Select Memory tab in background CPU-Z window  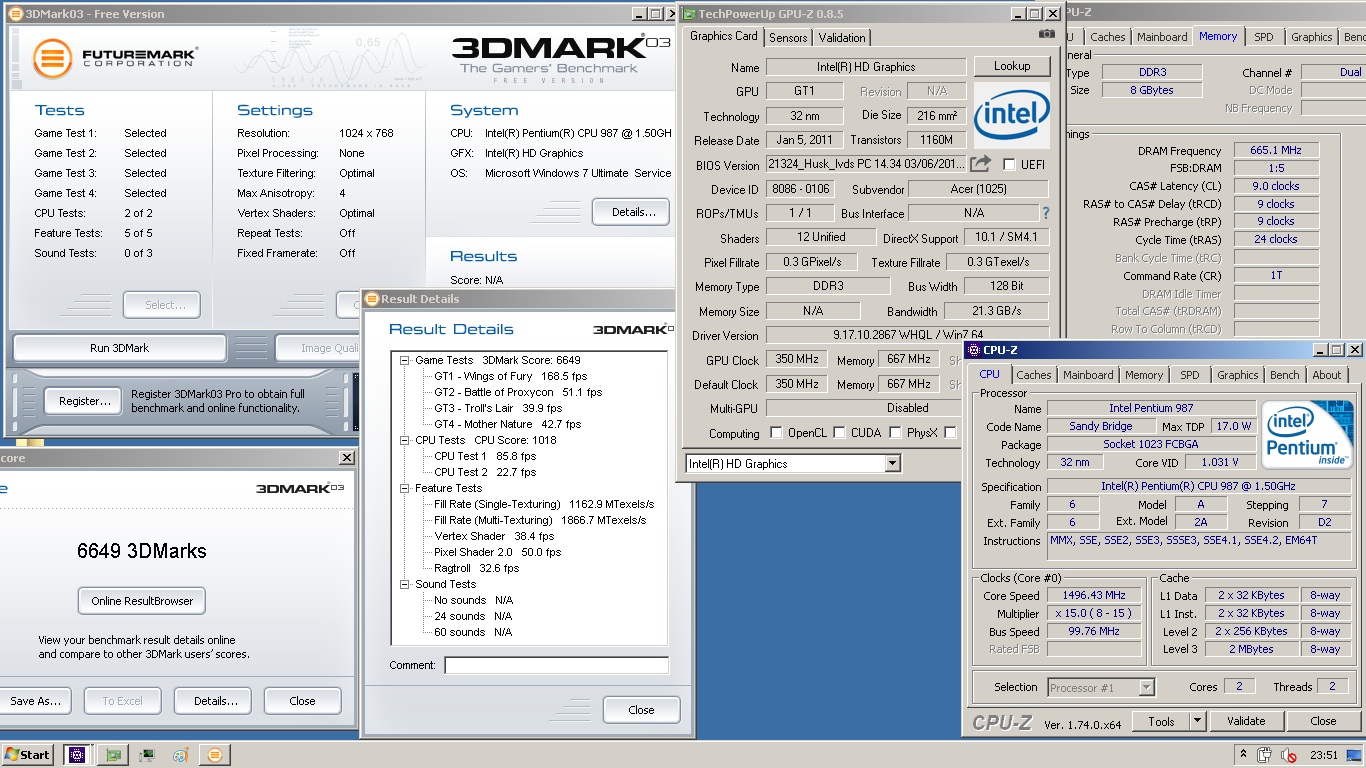point(1218,36)
